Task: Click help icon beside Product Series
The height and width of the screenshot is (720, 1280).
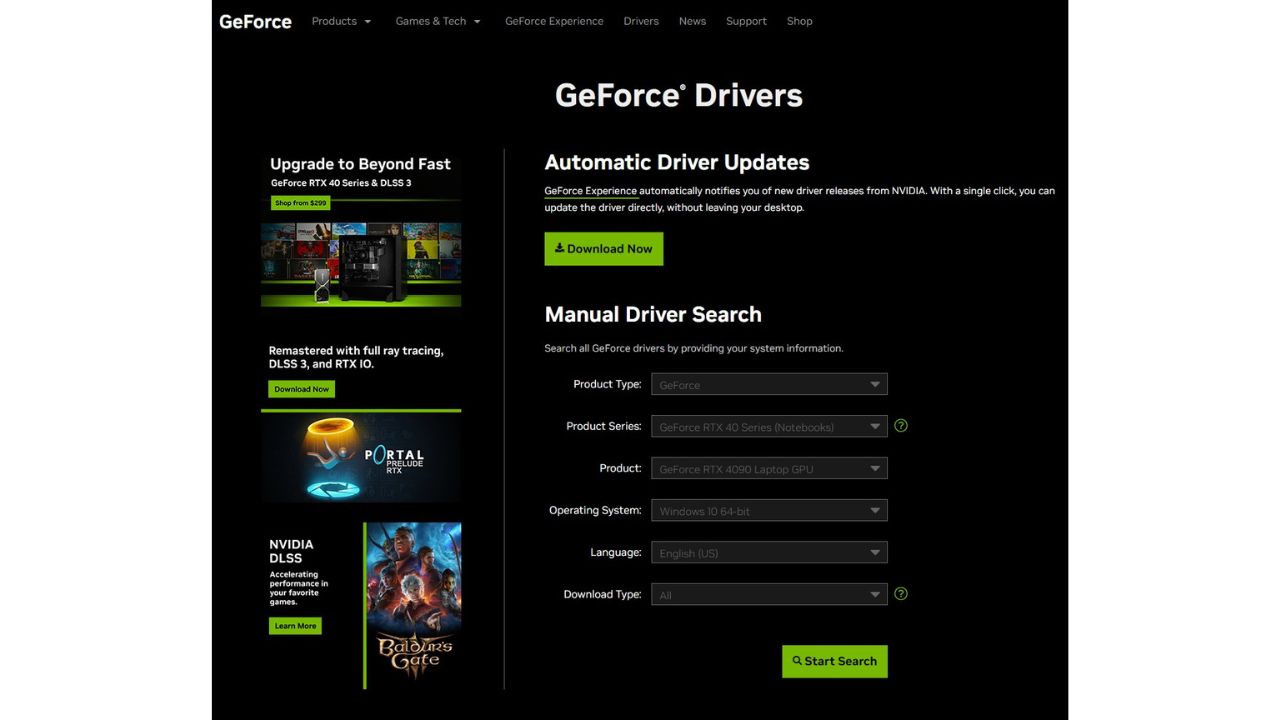Action: (x=901, y=426)
